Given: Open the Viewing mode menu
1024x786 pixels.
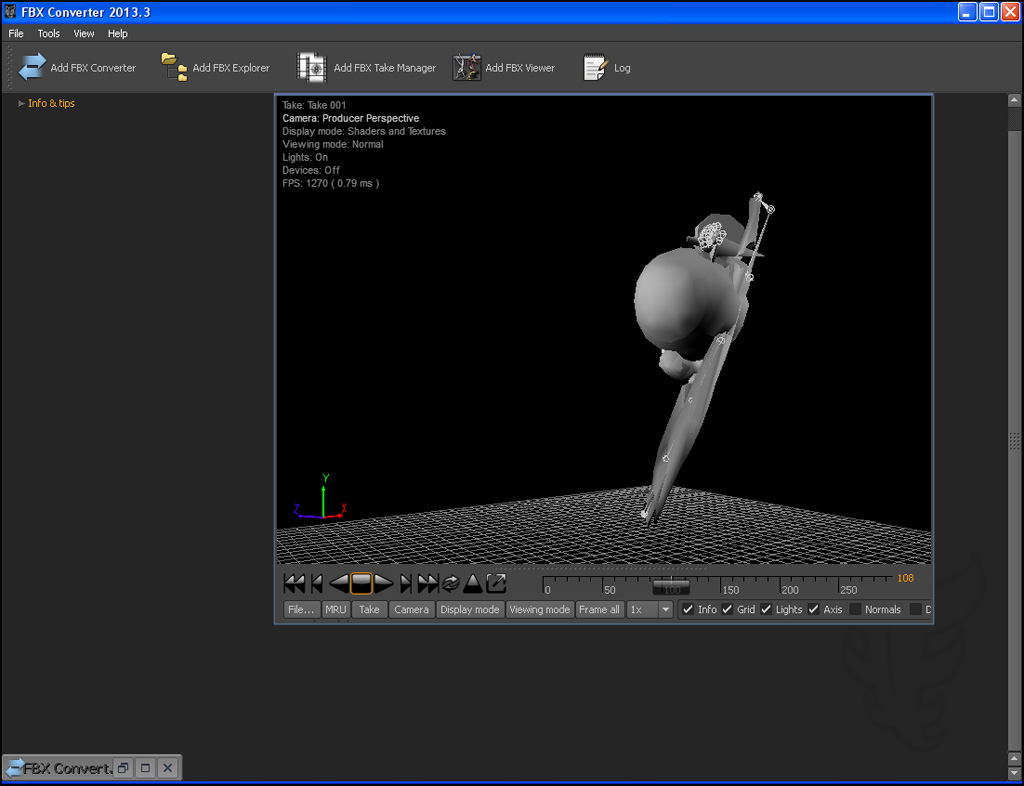Looking at the screenshot, I should [x=539, y=609].
